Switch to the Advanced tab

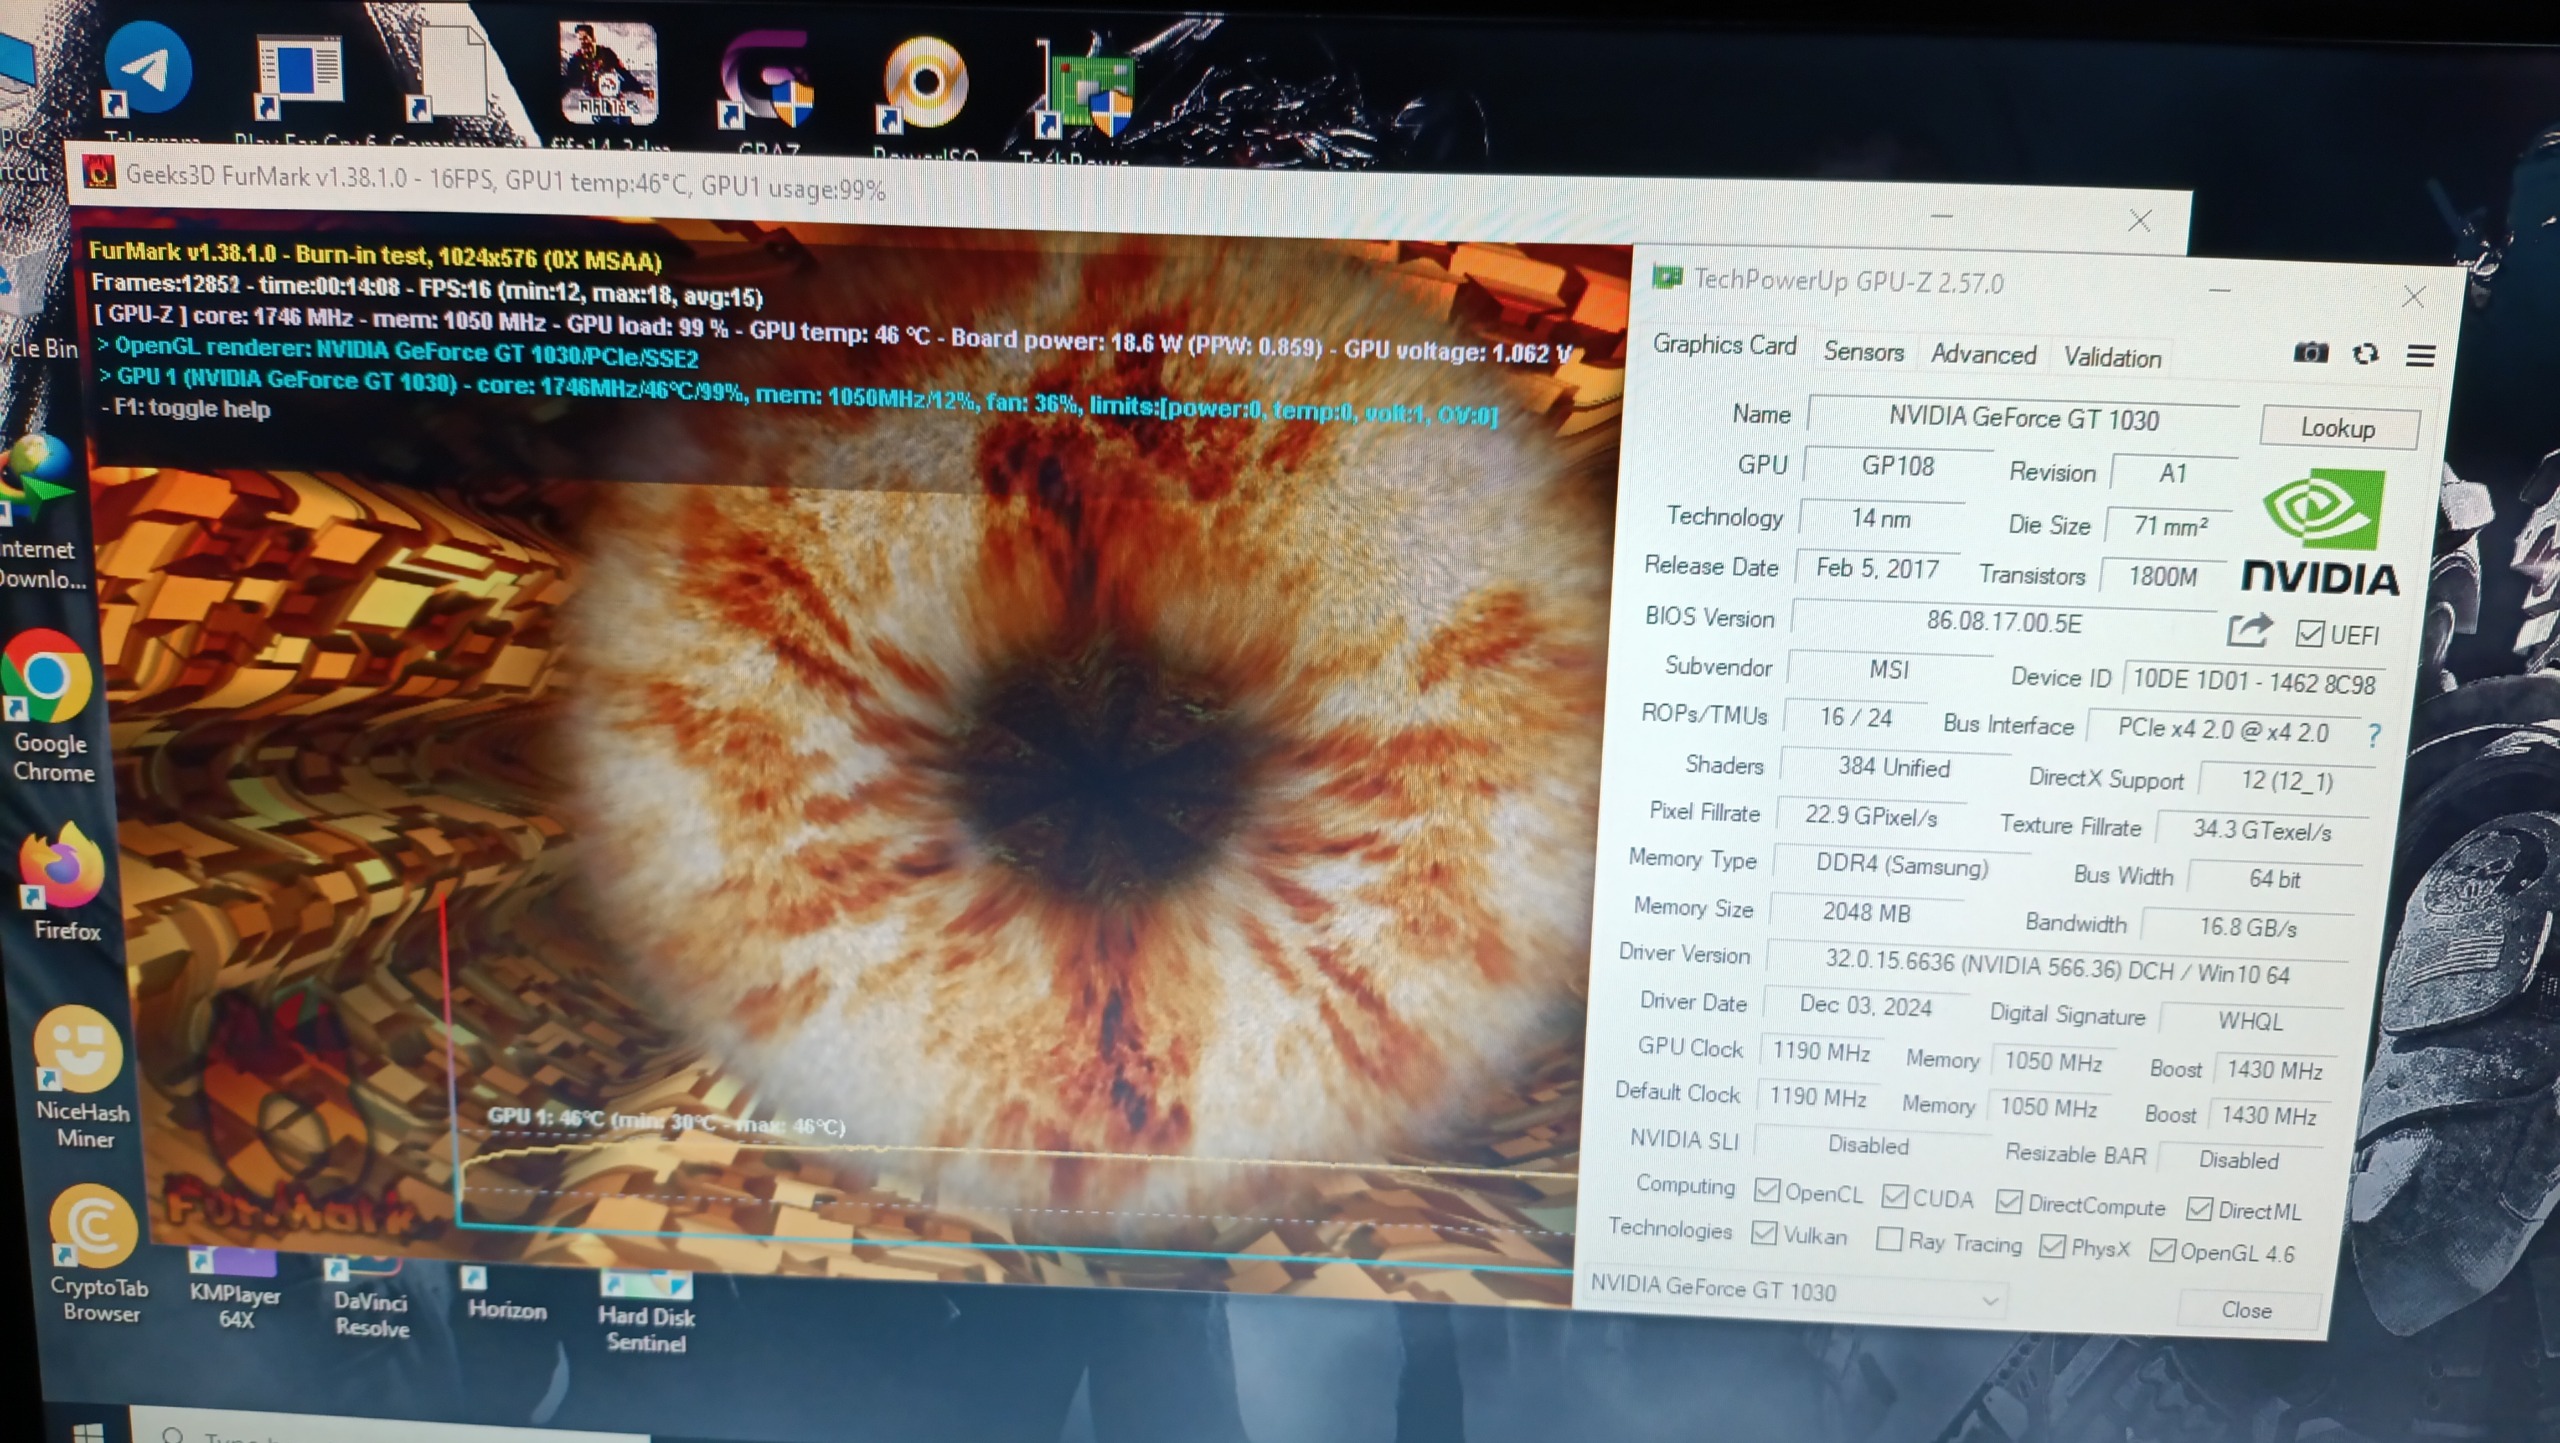(x=1983, y=355)
